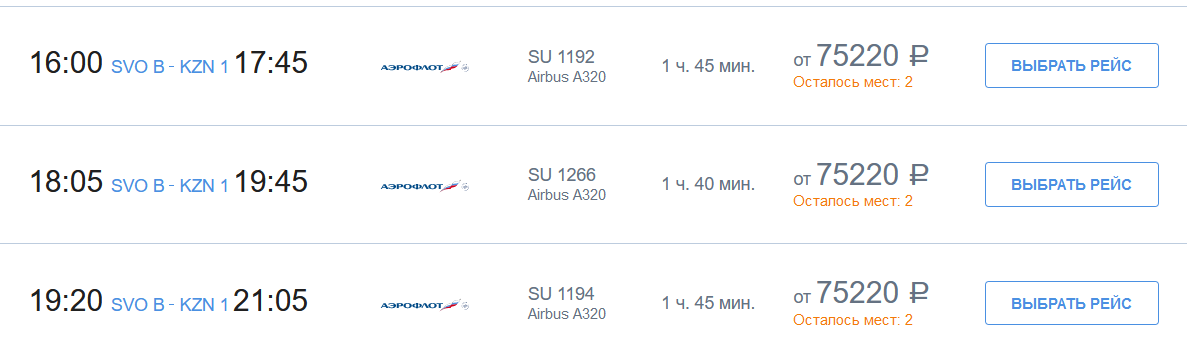Image resolution: width=1187 pixels, height=362 pixels.
Task: Click the Aeroflot logo on flight SU 1194
Action: click(425, 305)
